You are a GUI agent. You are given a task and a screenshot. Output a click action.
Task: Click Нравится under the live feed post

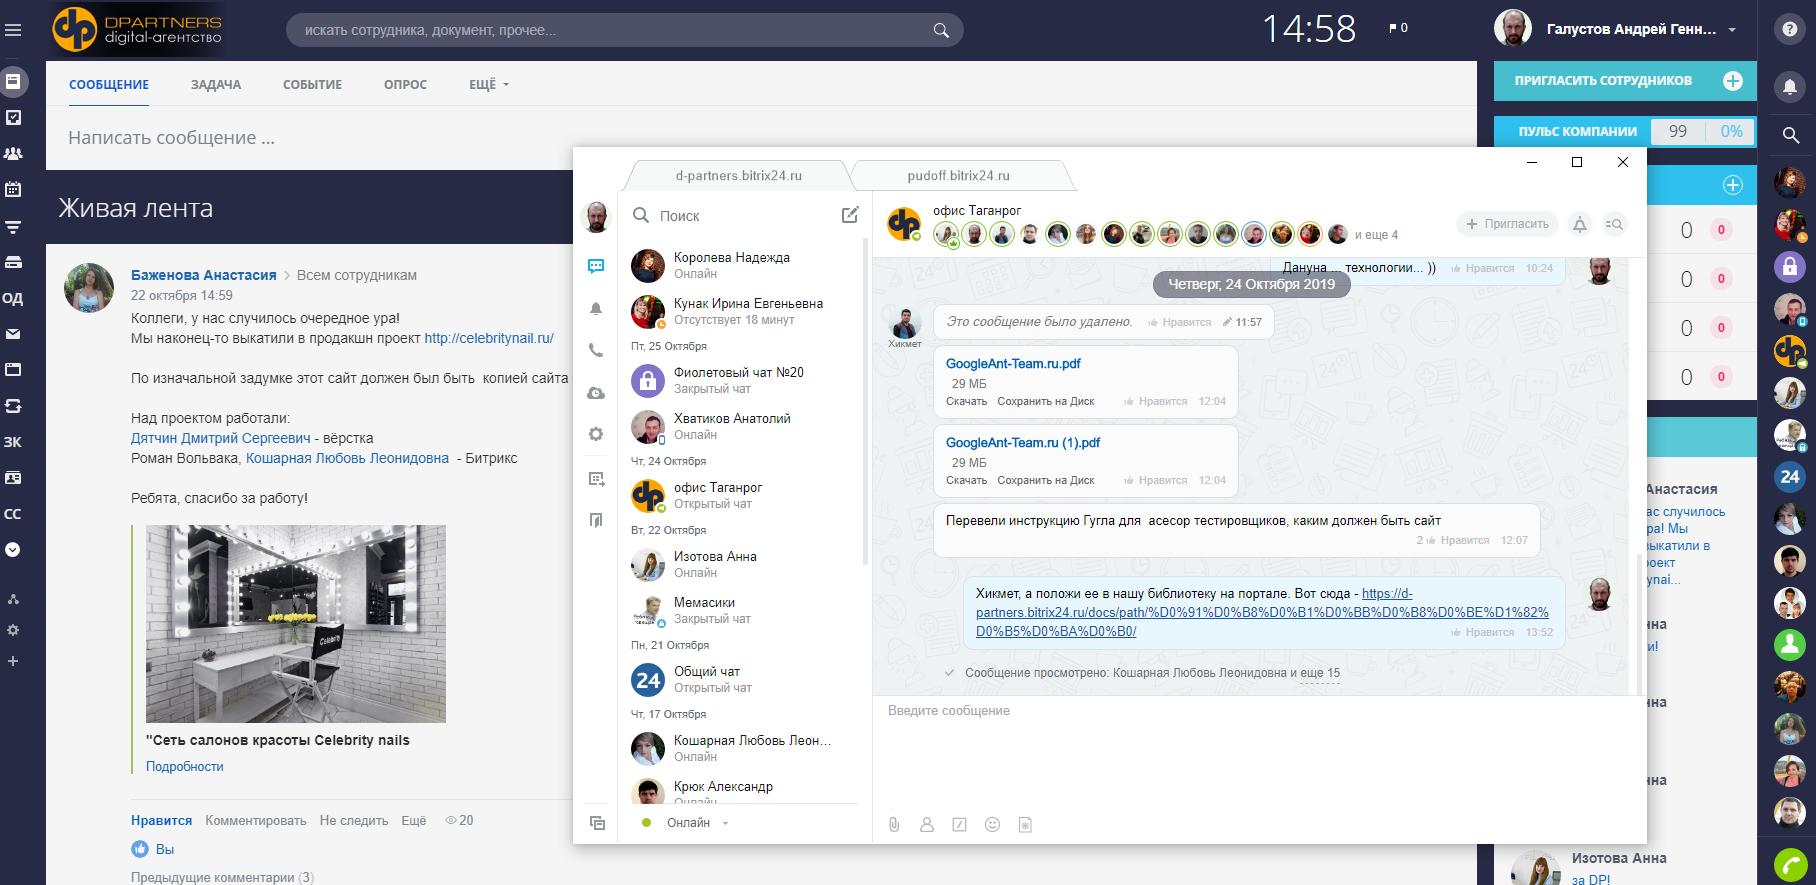[161, 820]
